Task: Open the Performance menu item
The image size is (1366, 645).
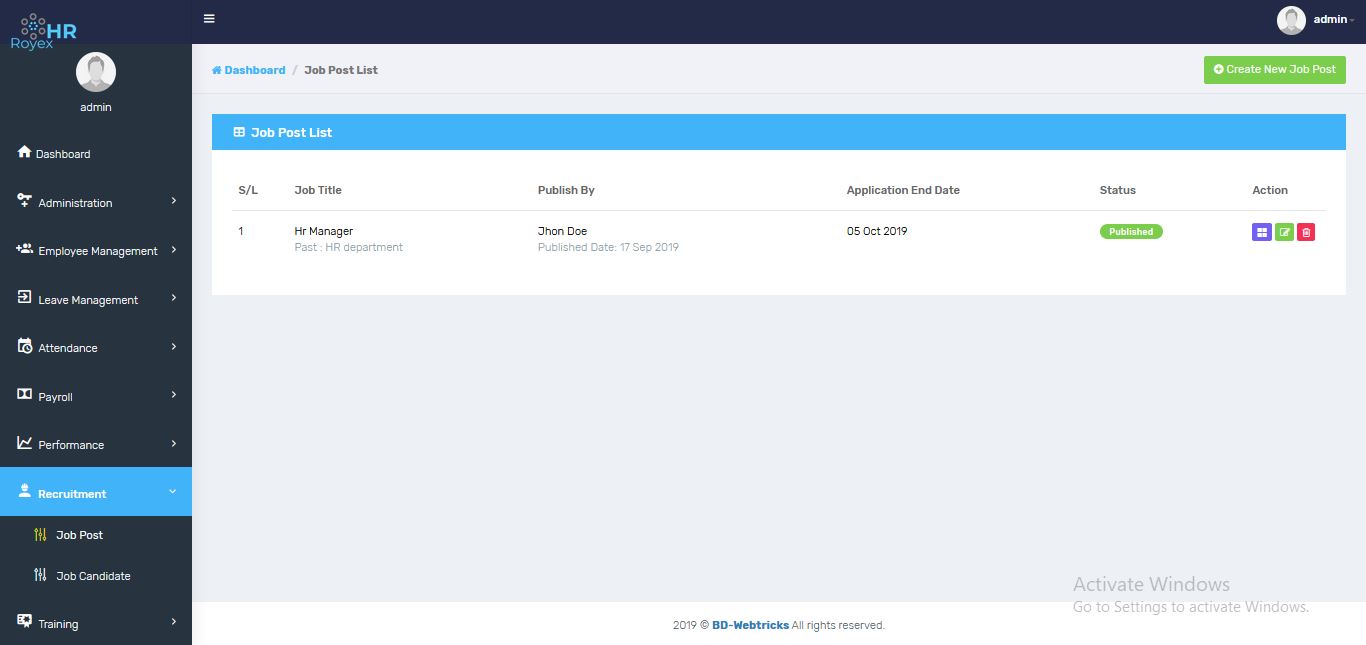Action: click(71, 445)
